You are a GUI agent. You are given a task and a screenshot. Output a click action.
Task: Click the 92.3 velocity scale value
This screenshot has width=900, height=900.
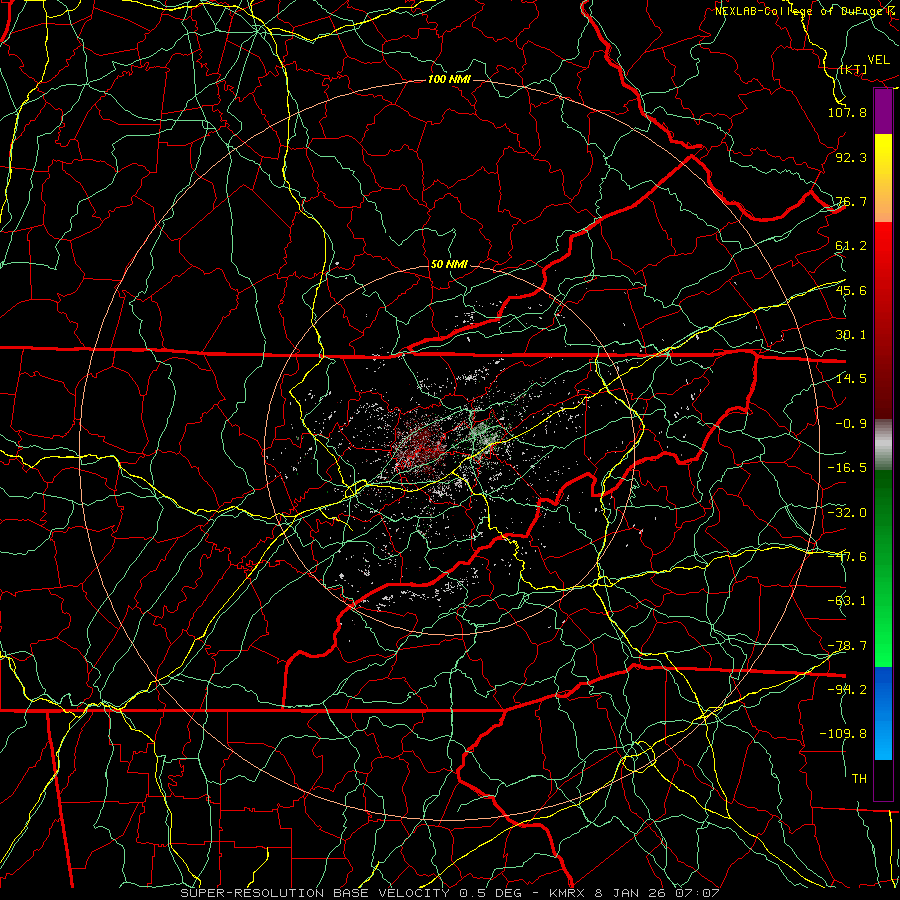[851, 157]
